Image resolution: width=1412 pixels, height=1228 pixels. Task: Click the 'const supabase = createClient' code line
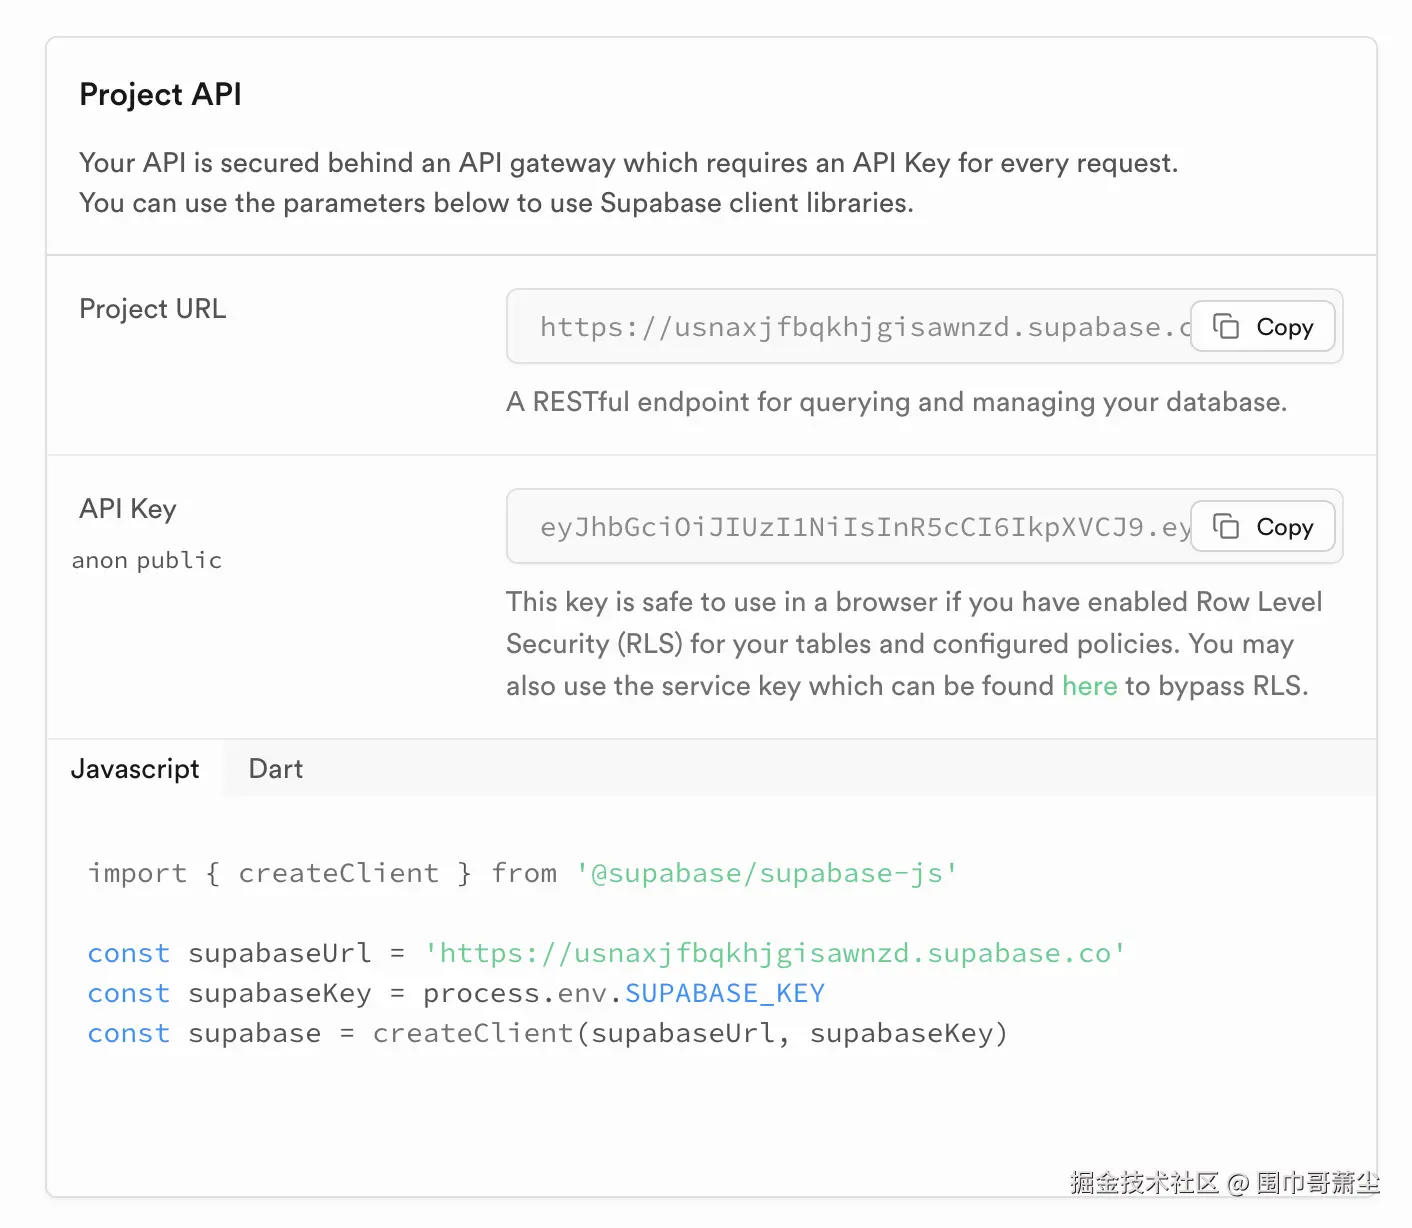point(547,1033)
